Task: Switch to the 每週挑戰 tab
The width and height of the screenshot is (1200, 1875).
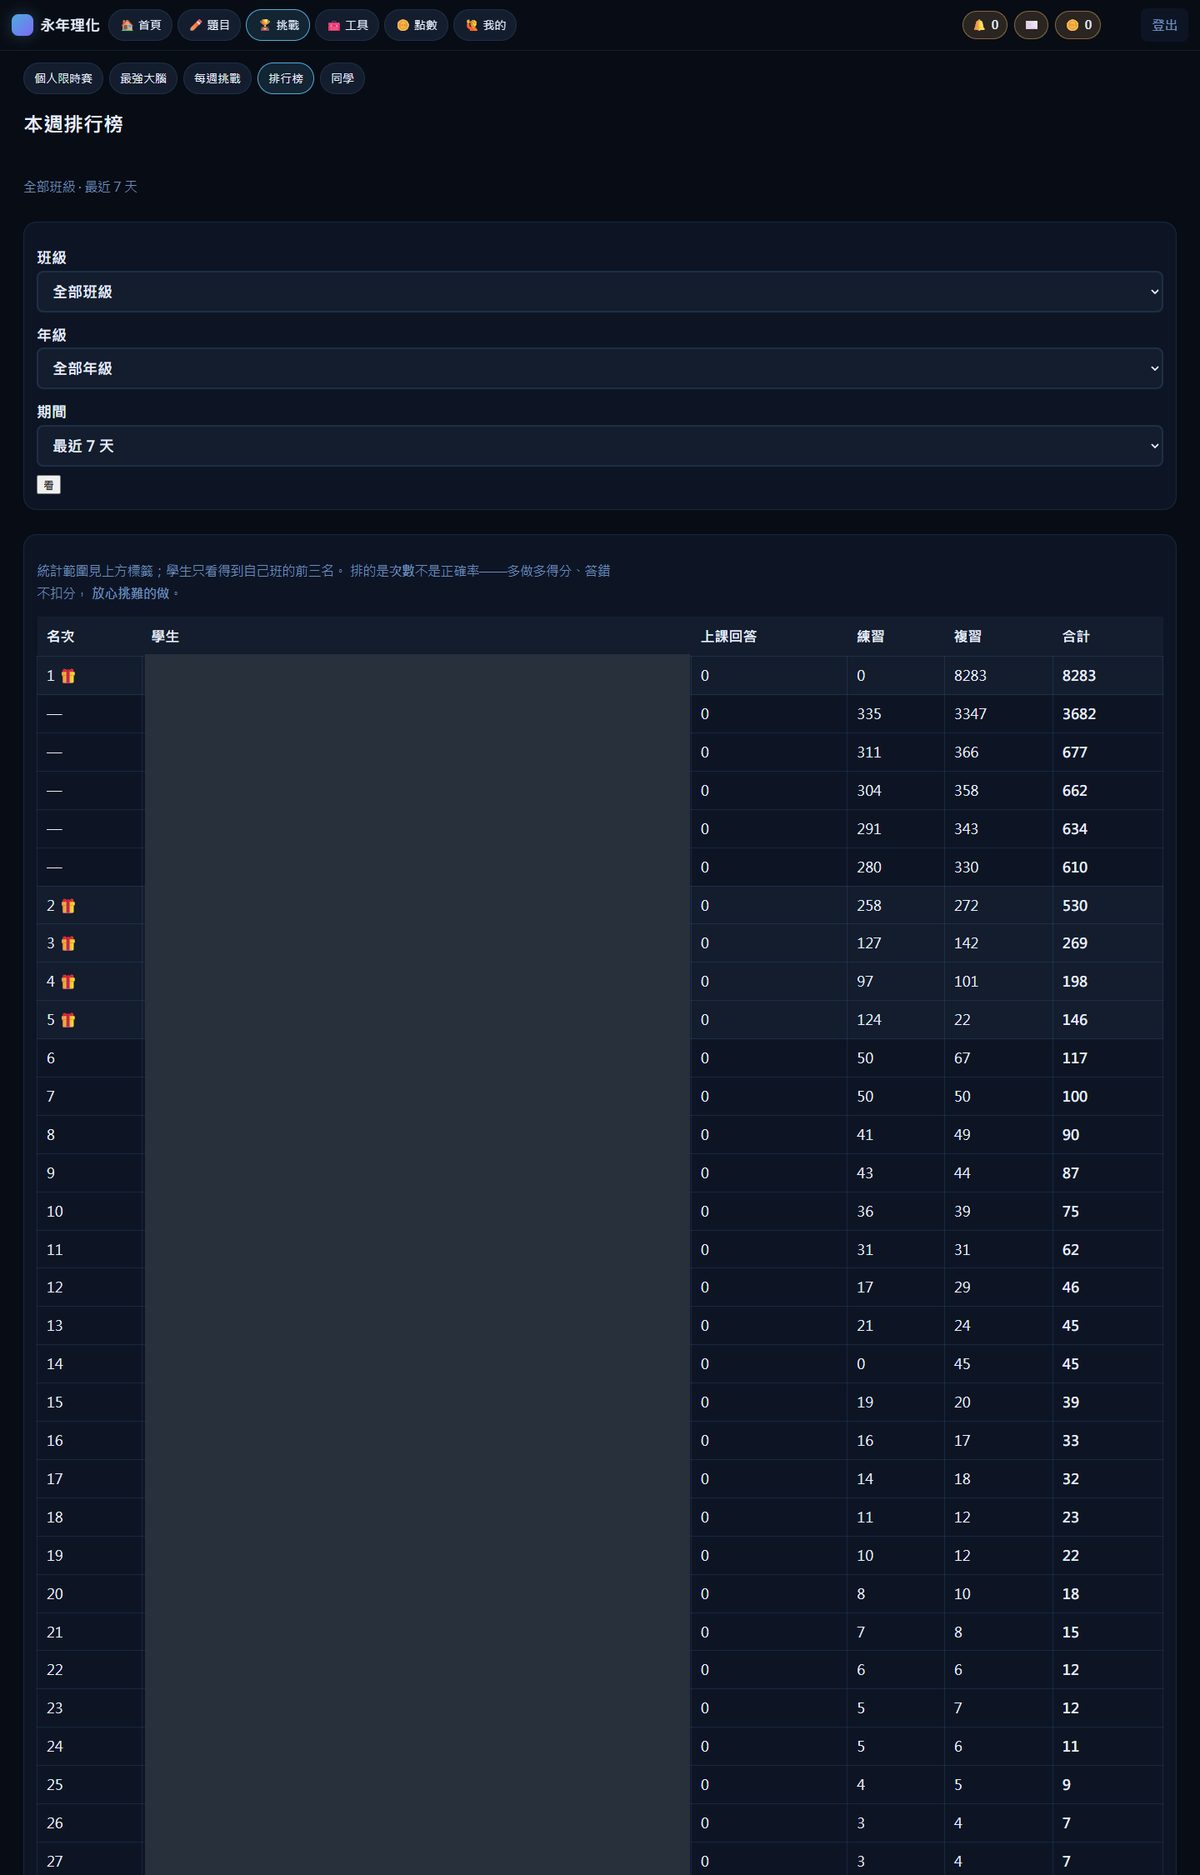Action: click(217, 78)
